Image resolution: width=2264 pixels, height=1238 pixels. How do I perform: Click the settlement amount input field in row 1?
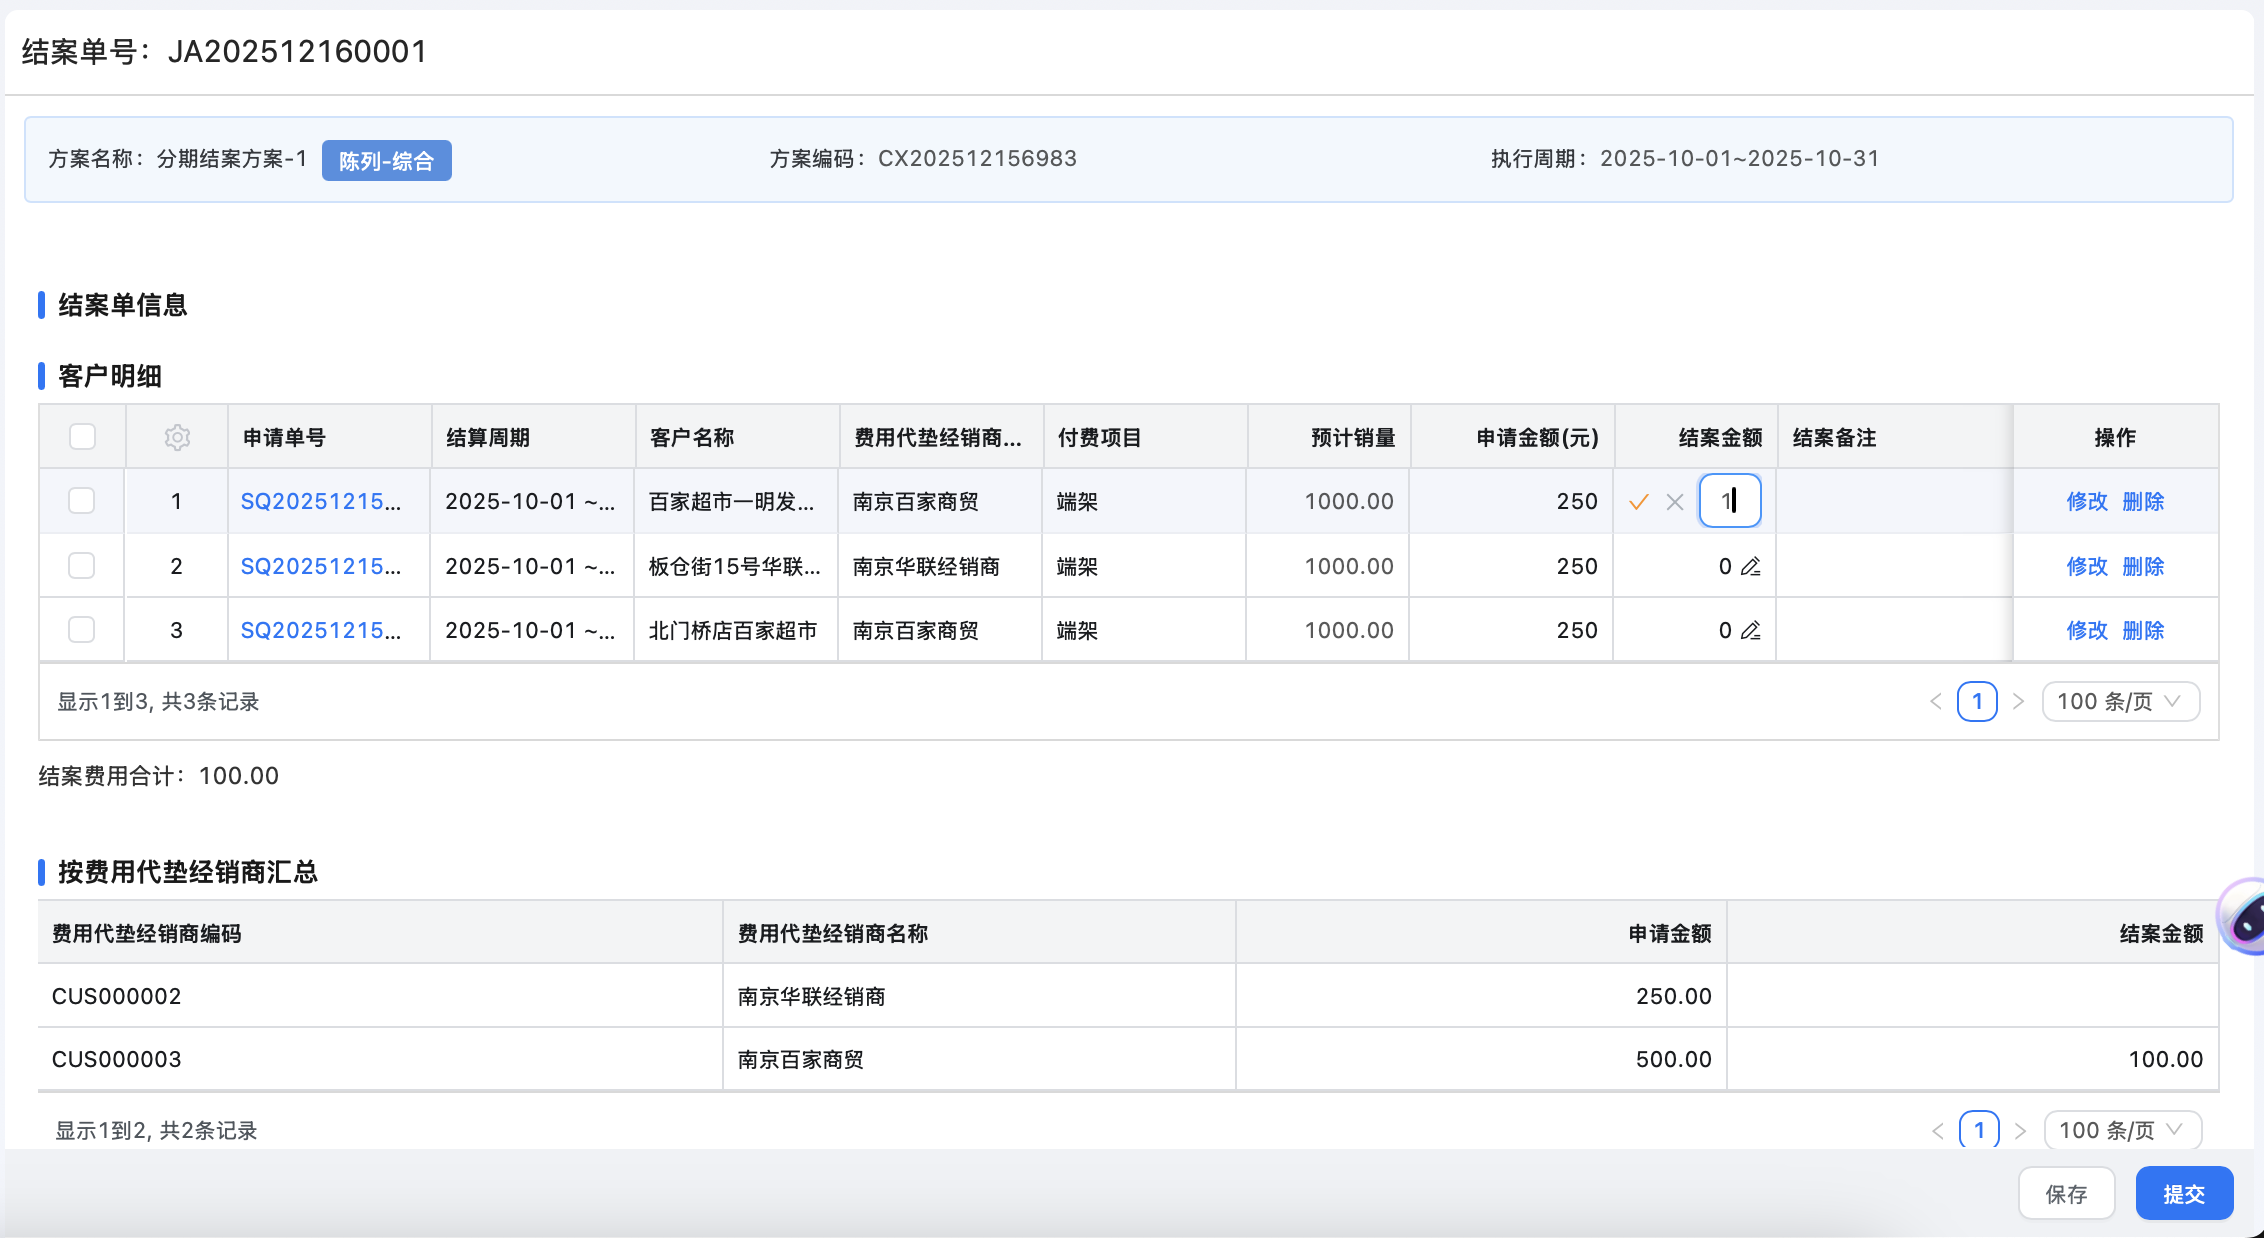[x=1729, y=501]
